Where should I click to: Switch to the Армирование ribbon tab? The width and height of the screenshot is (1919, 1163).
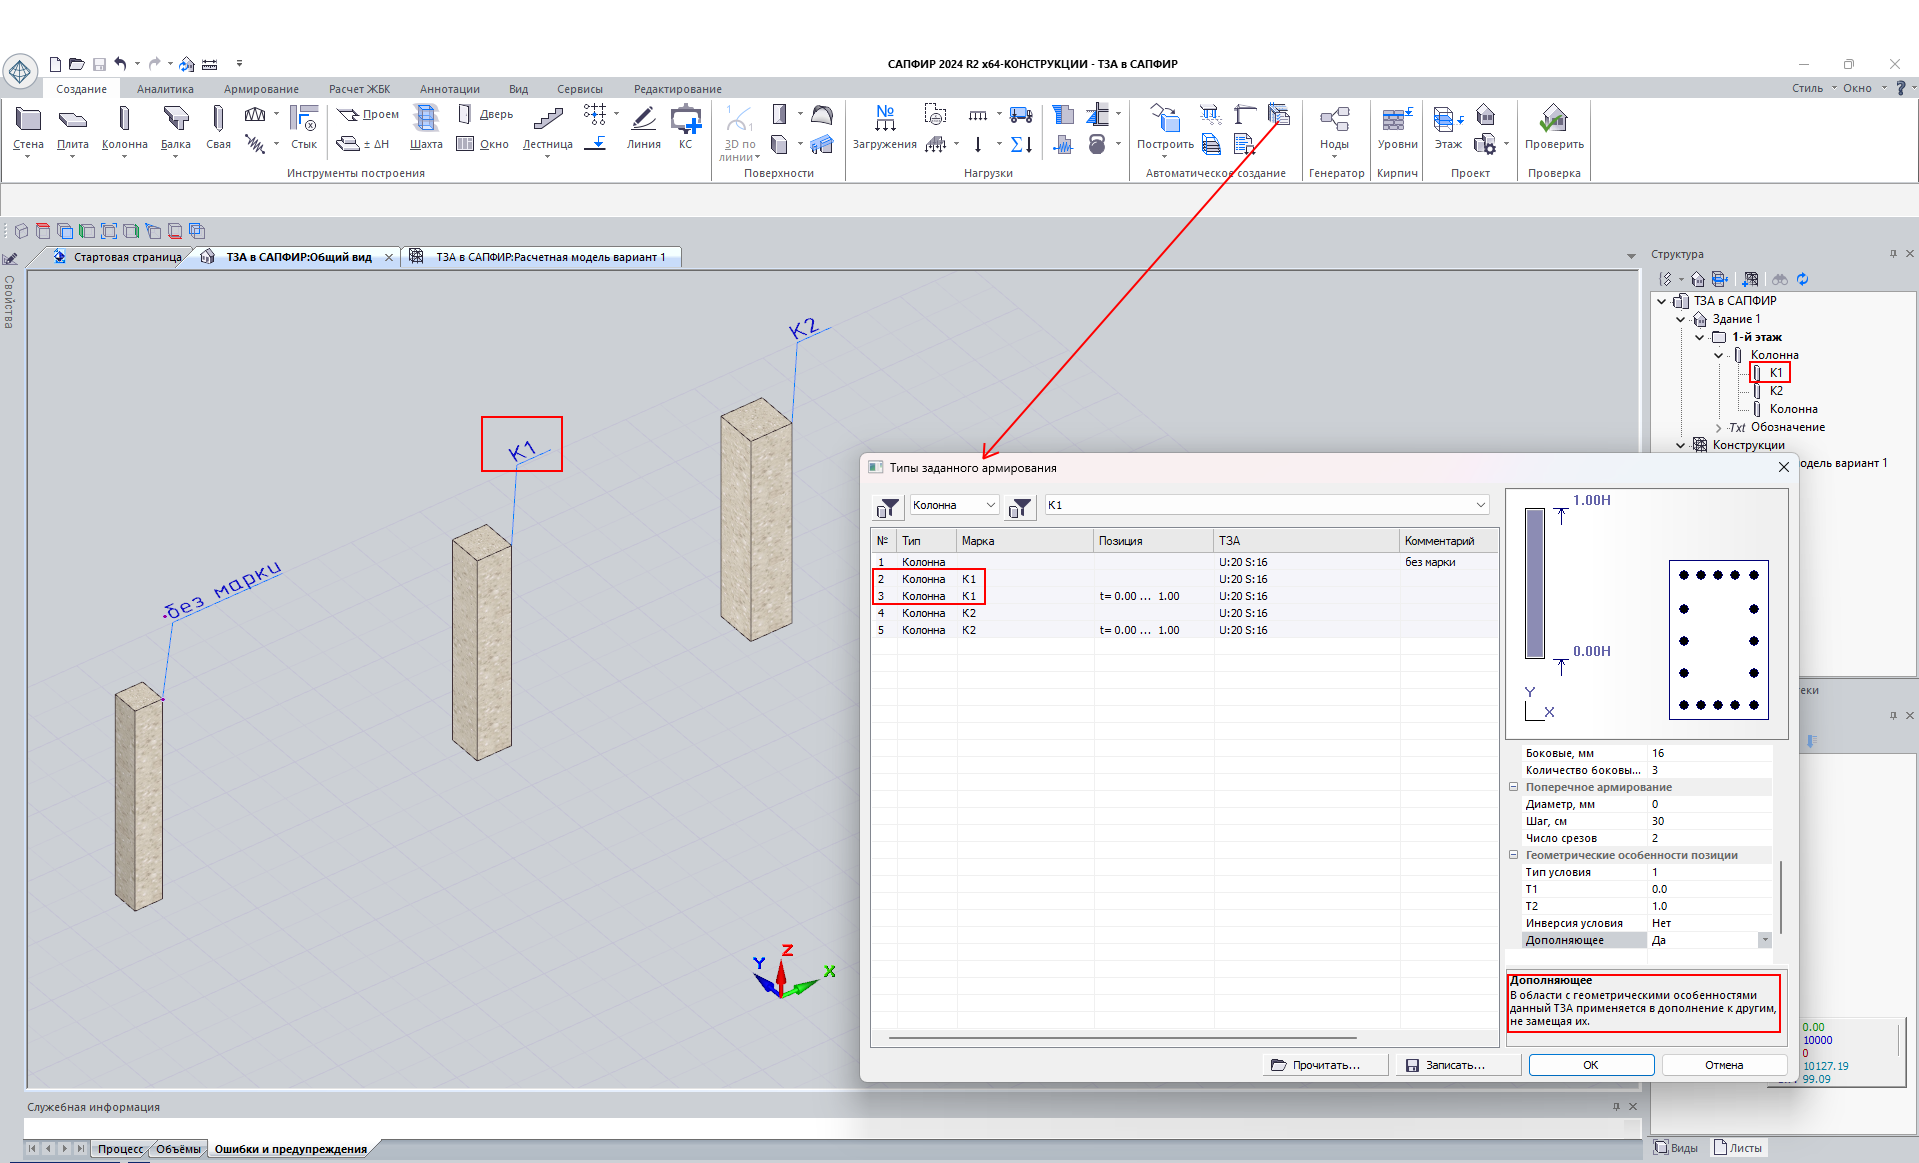tap(261, 89)
